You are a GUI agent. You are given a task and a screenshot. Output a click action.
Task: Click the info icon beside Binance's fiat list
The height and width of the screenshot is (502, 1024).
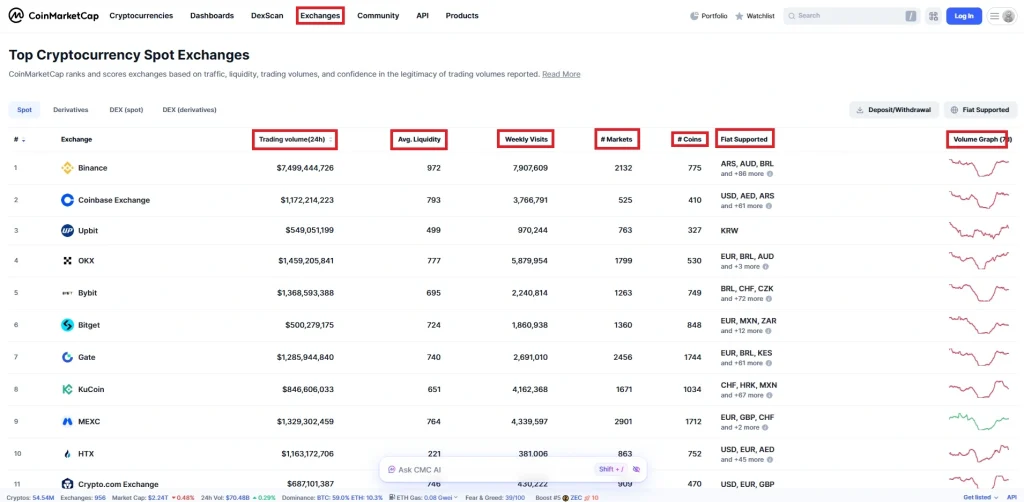click(770, 174)
